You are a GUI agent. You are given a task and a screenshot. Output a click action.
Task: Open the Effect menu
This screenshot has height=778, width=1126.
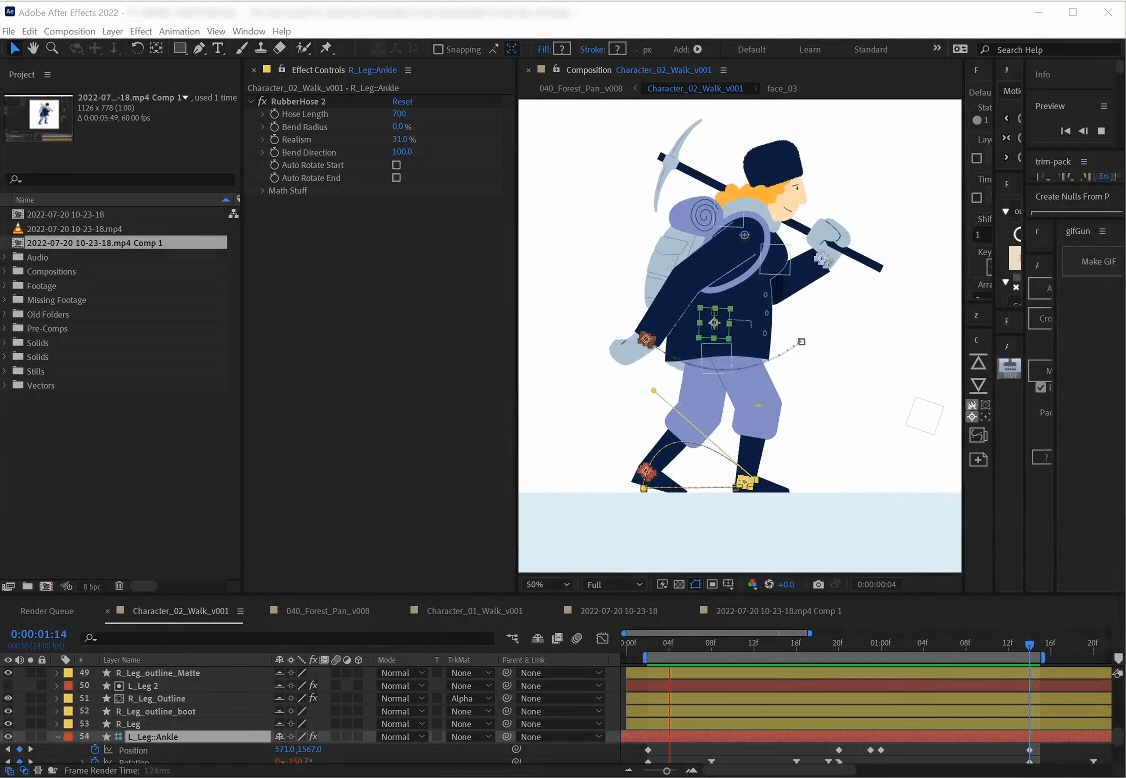click(x=141, y=32)
